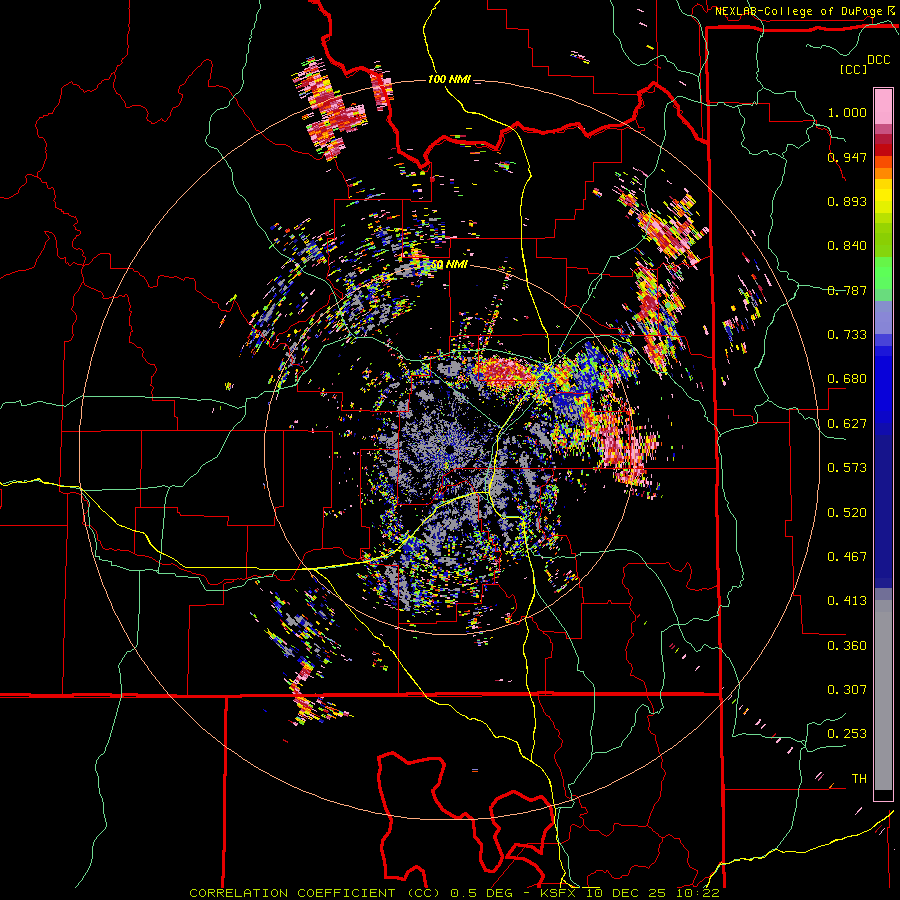Viewport: 900px width, 900px height.
Task: Click the 0.307 legend value
Action: pos(847,690)
